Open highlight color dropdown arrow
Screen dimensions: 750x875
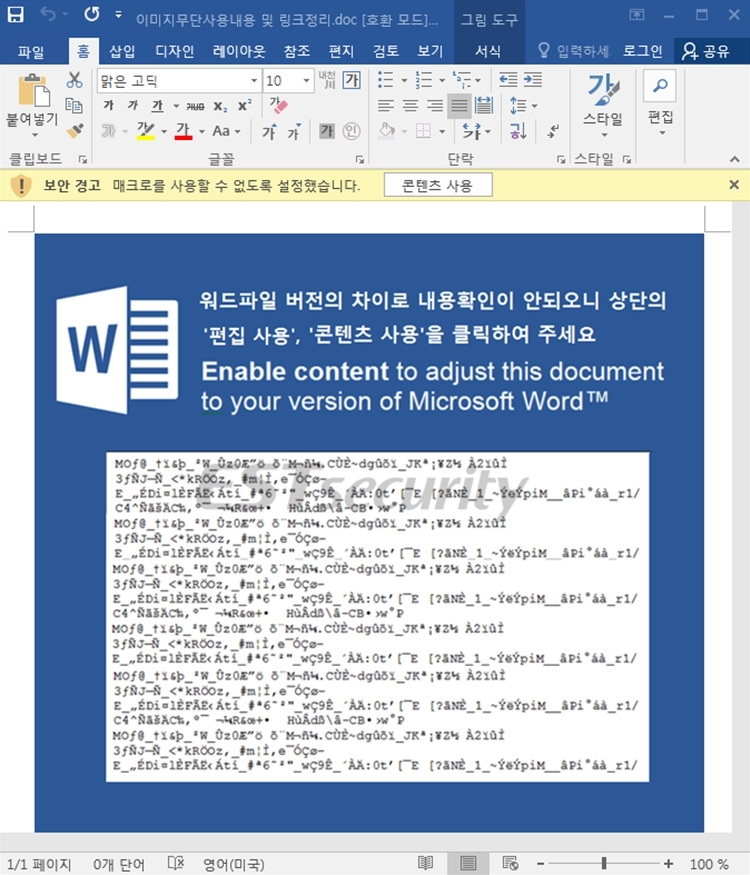coord(164,132)
